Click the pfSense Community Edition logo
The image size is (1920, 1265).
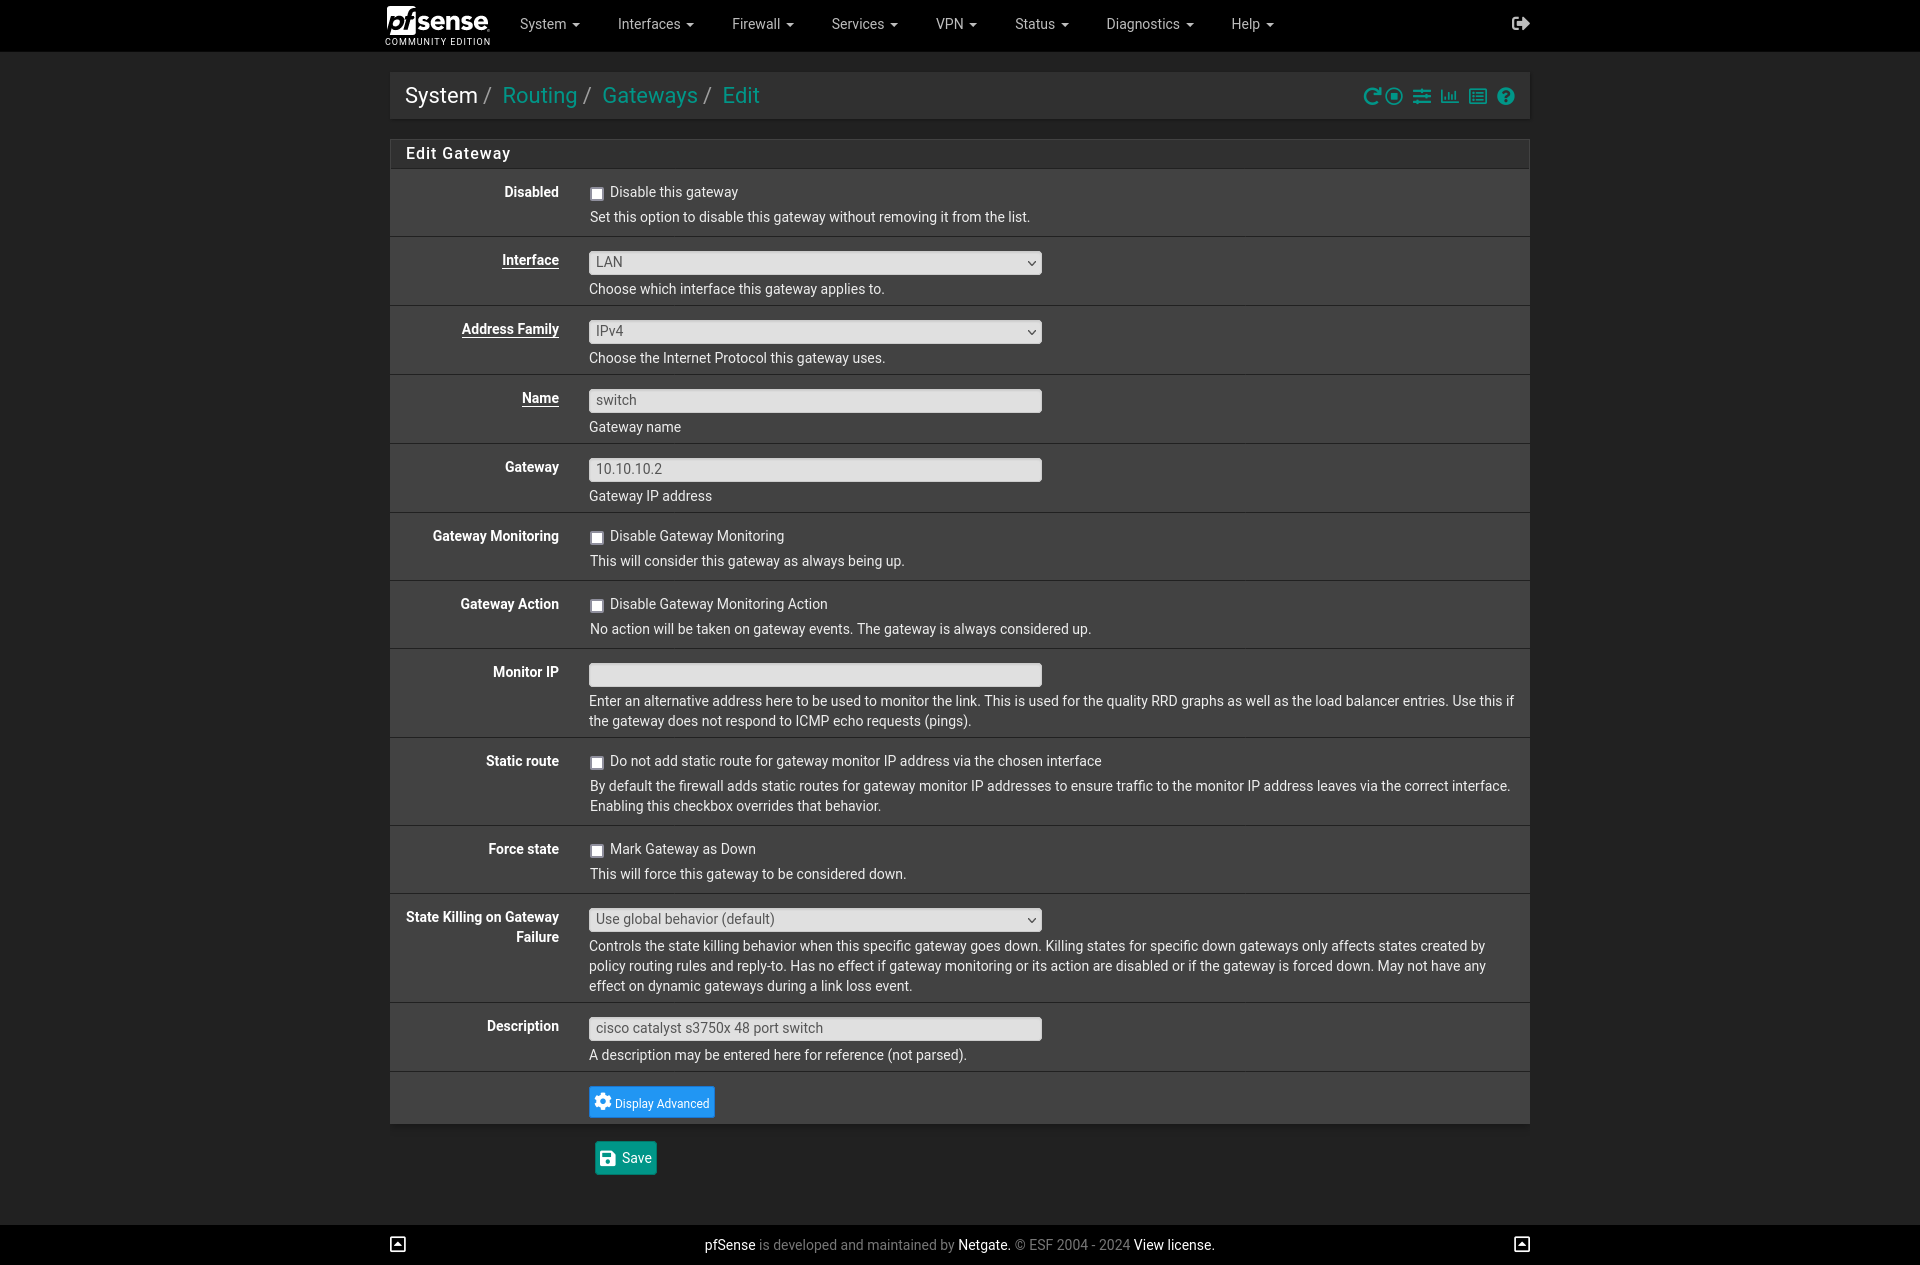coord(438,26)
